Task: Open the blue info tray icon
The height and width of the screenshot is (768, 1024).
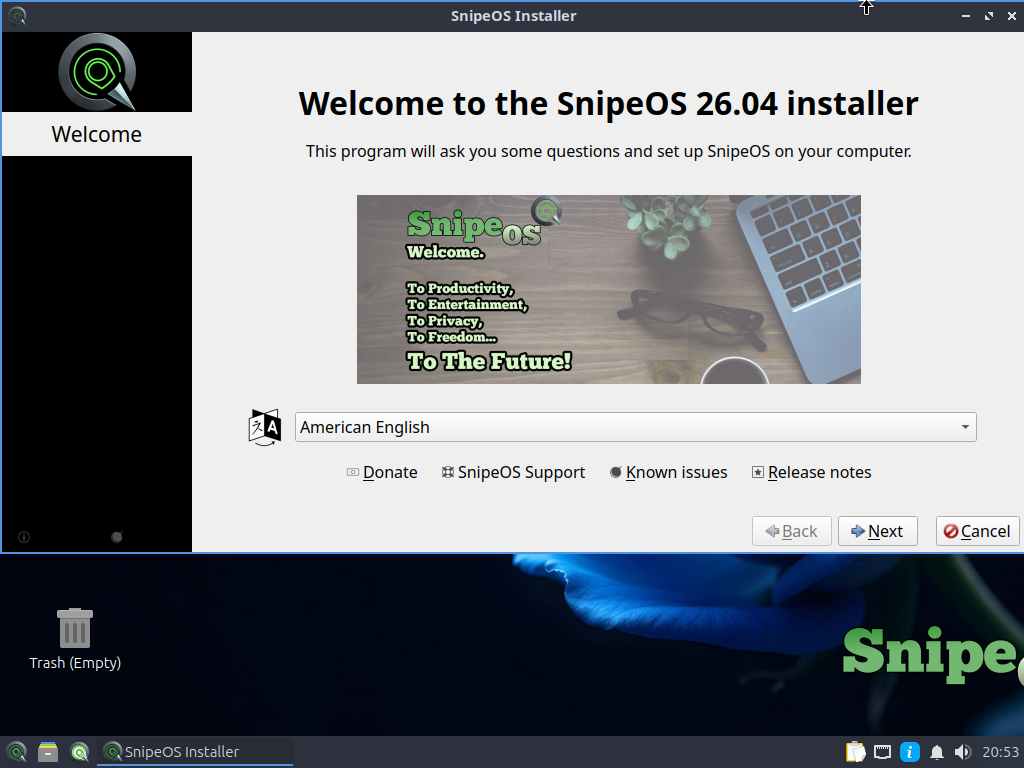Action: (x=910, y=752)
